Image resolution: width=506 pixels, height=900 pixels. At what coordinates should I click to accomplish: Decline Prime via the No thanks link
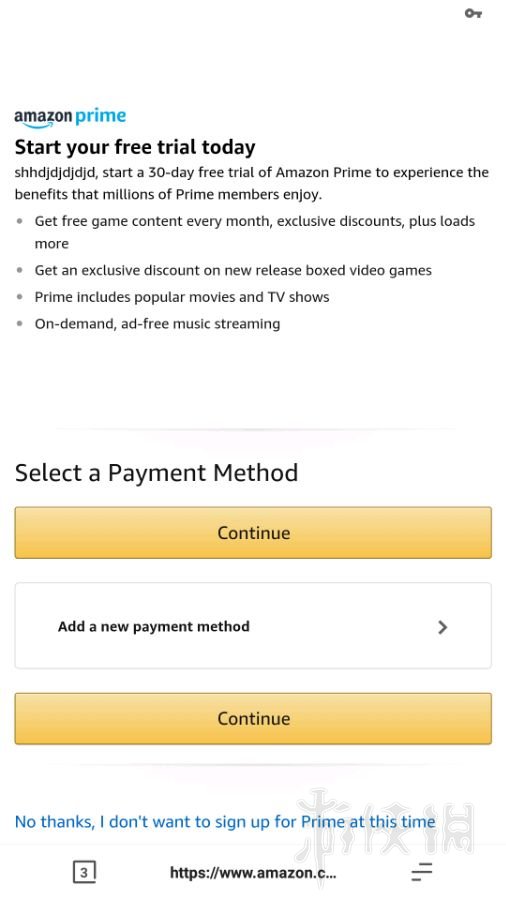(x=225, y=821)
